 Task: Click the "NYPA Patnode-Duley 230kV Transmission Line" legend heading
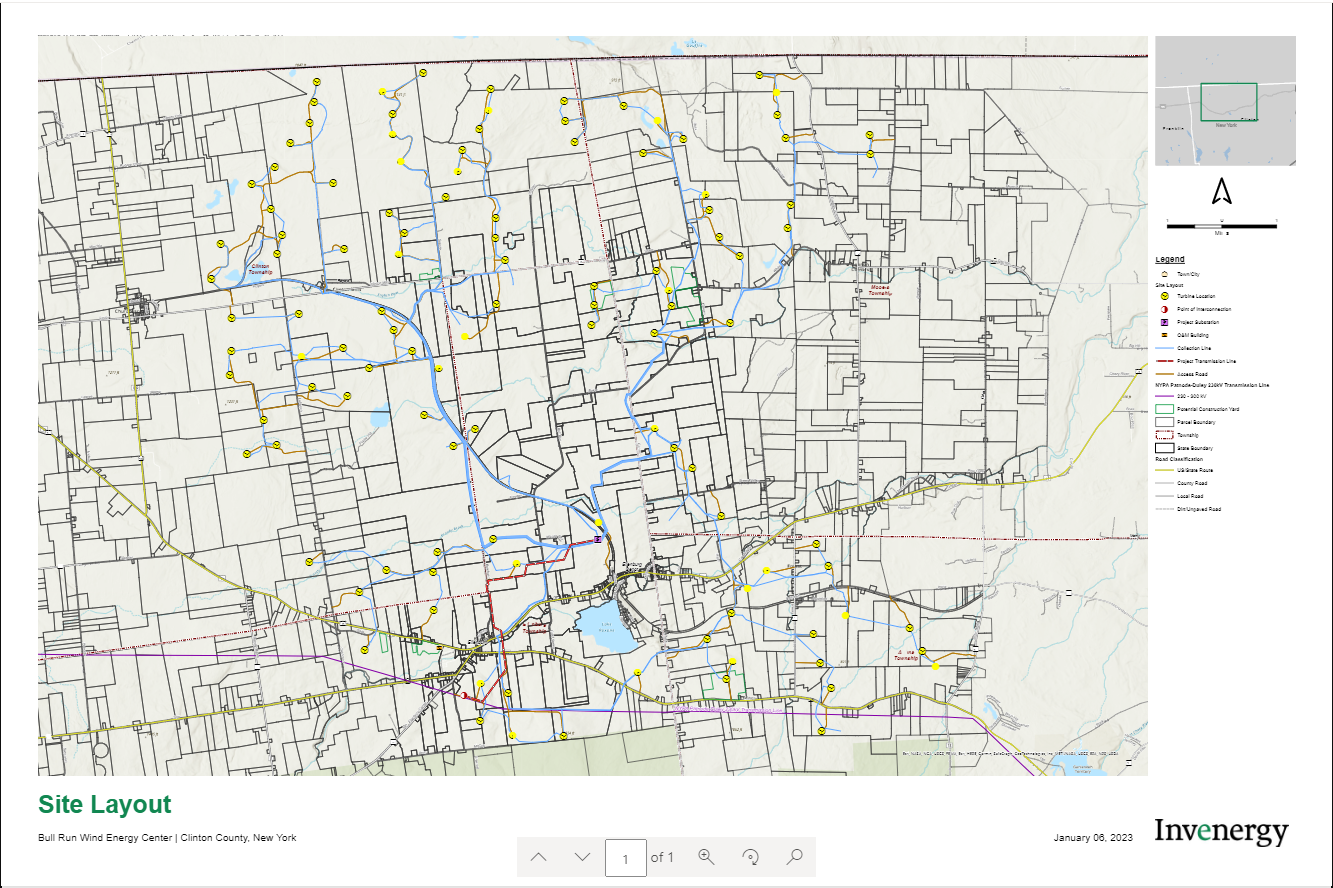pyautogui.click(x=1212, y=385)
